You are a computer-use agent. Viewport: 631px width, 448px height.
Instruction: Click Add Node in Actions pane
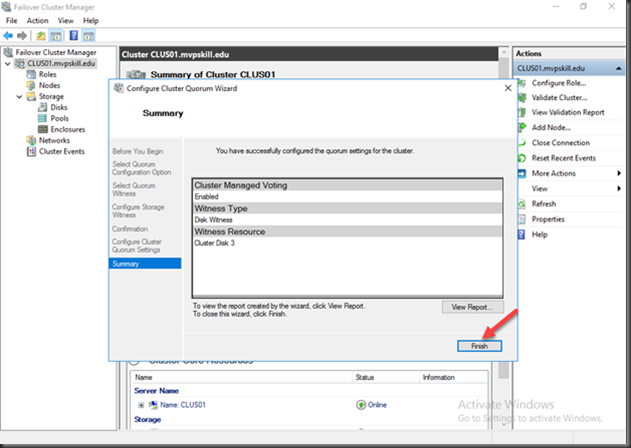(551, 128)
